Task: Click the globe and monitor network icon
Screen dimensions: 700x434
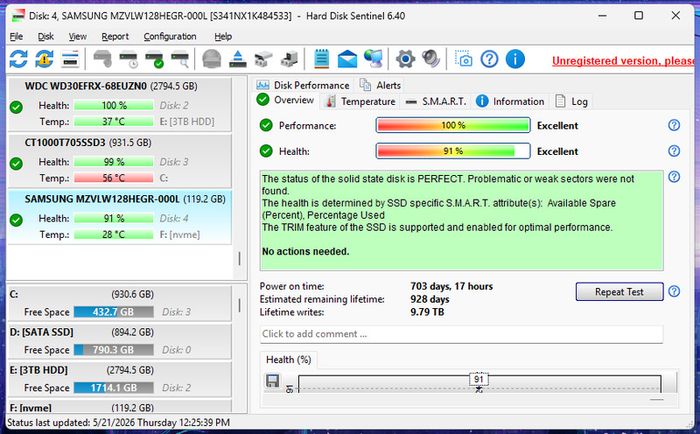Action: pos(373,59)
